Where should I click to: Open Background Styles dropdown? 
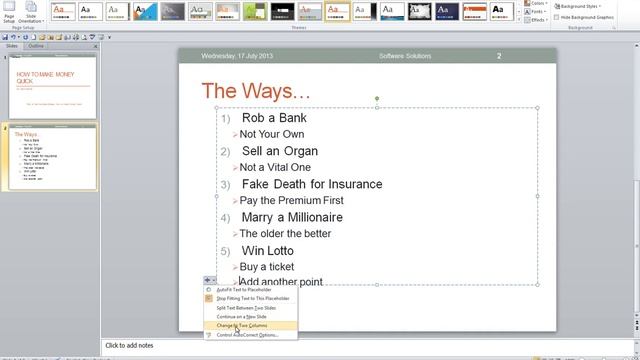point(578,6)
